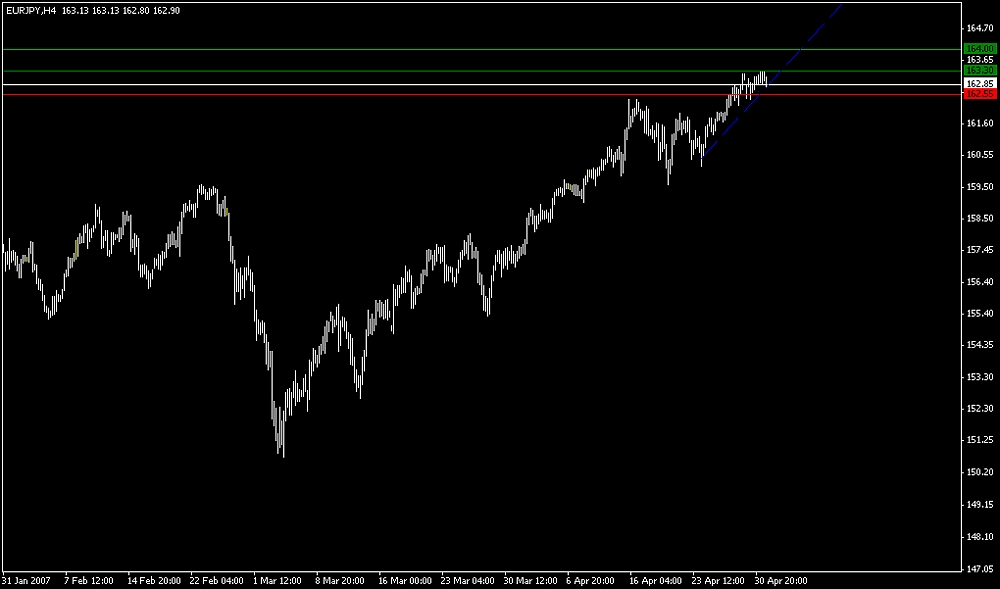Image resolution: width=1000 pixels, height=589 pixels.
Task: Click the 1 Mar 12:00 date label
Action: [x=277, y=581]
